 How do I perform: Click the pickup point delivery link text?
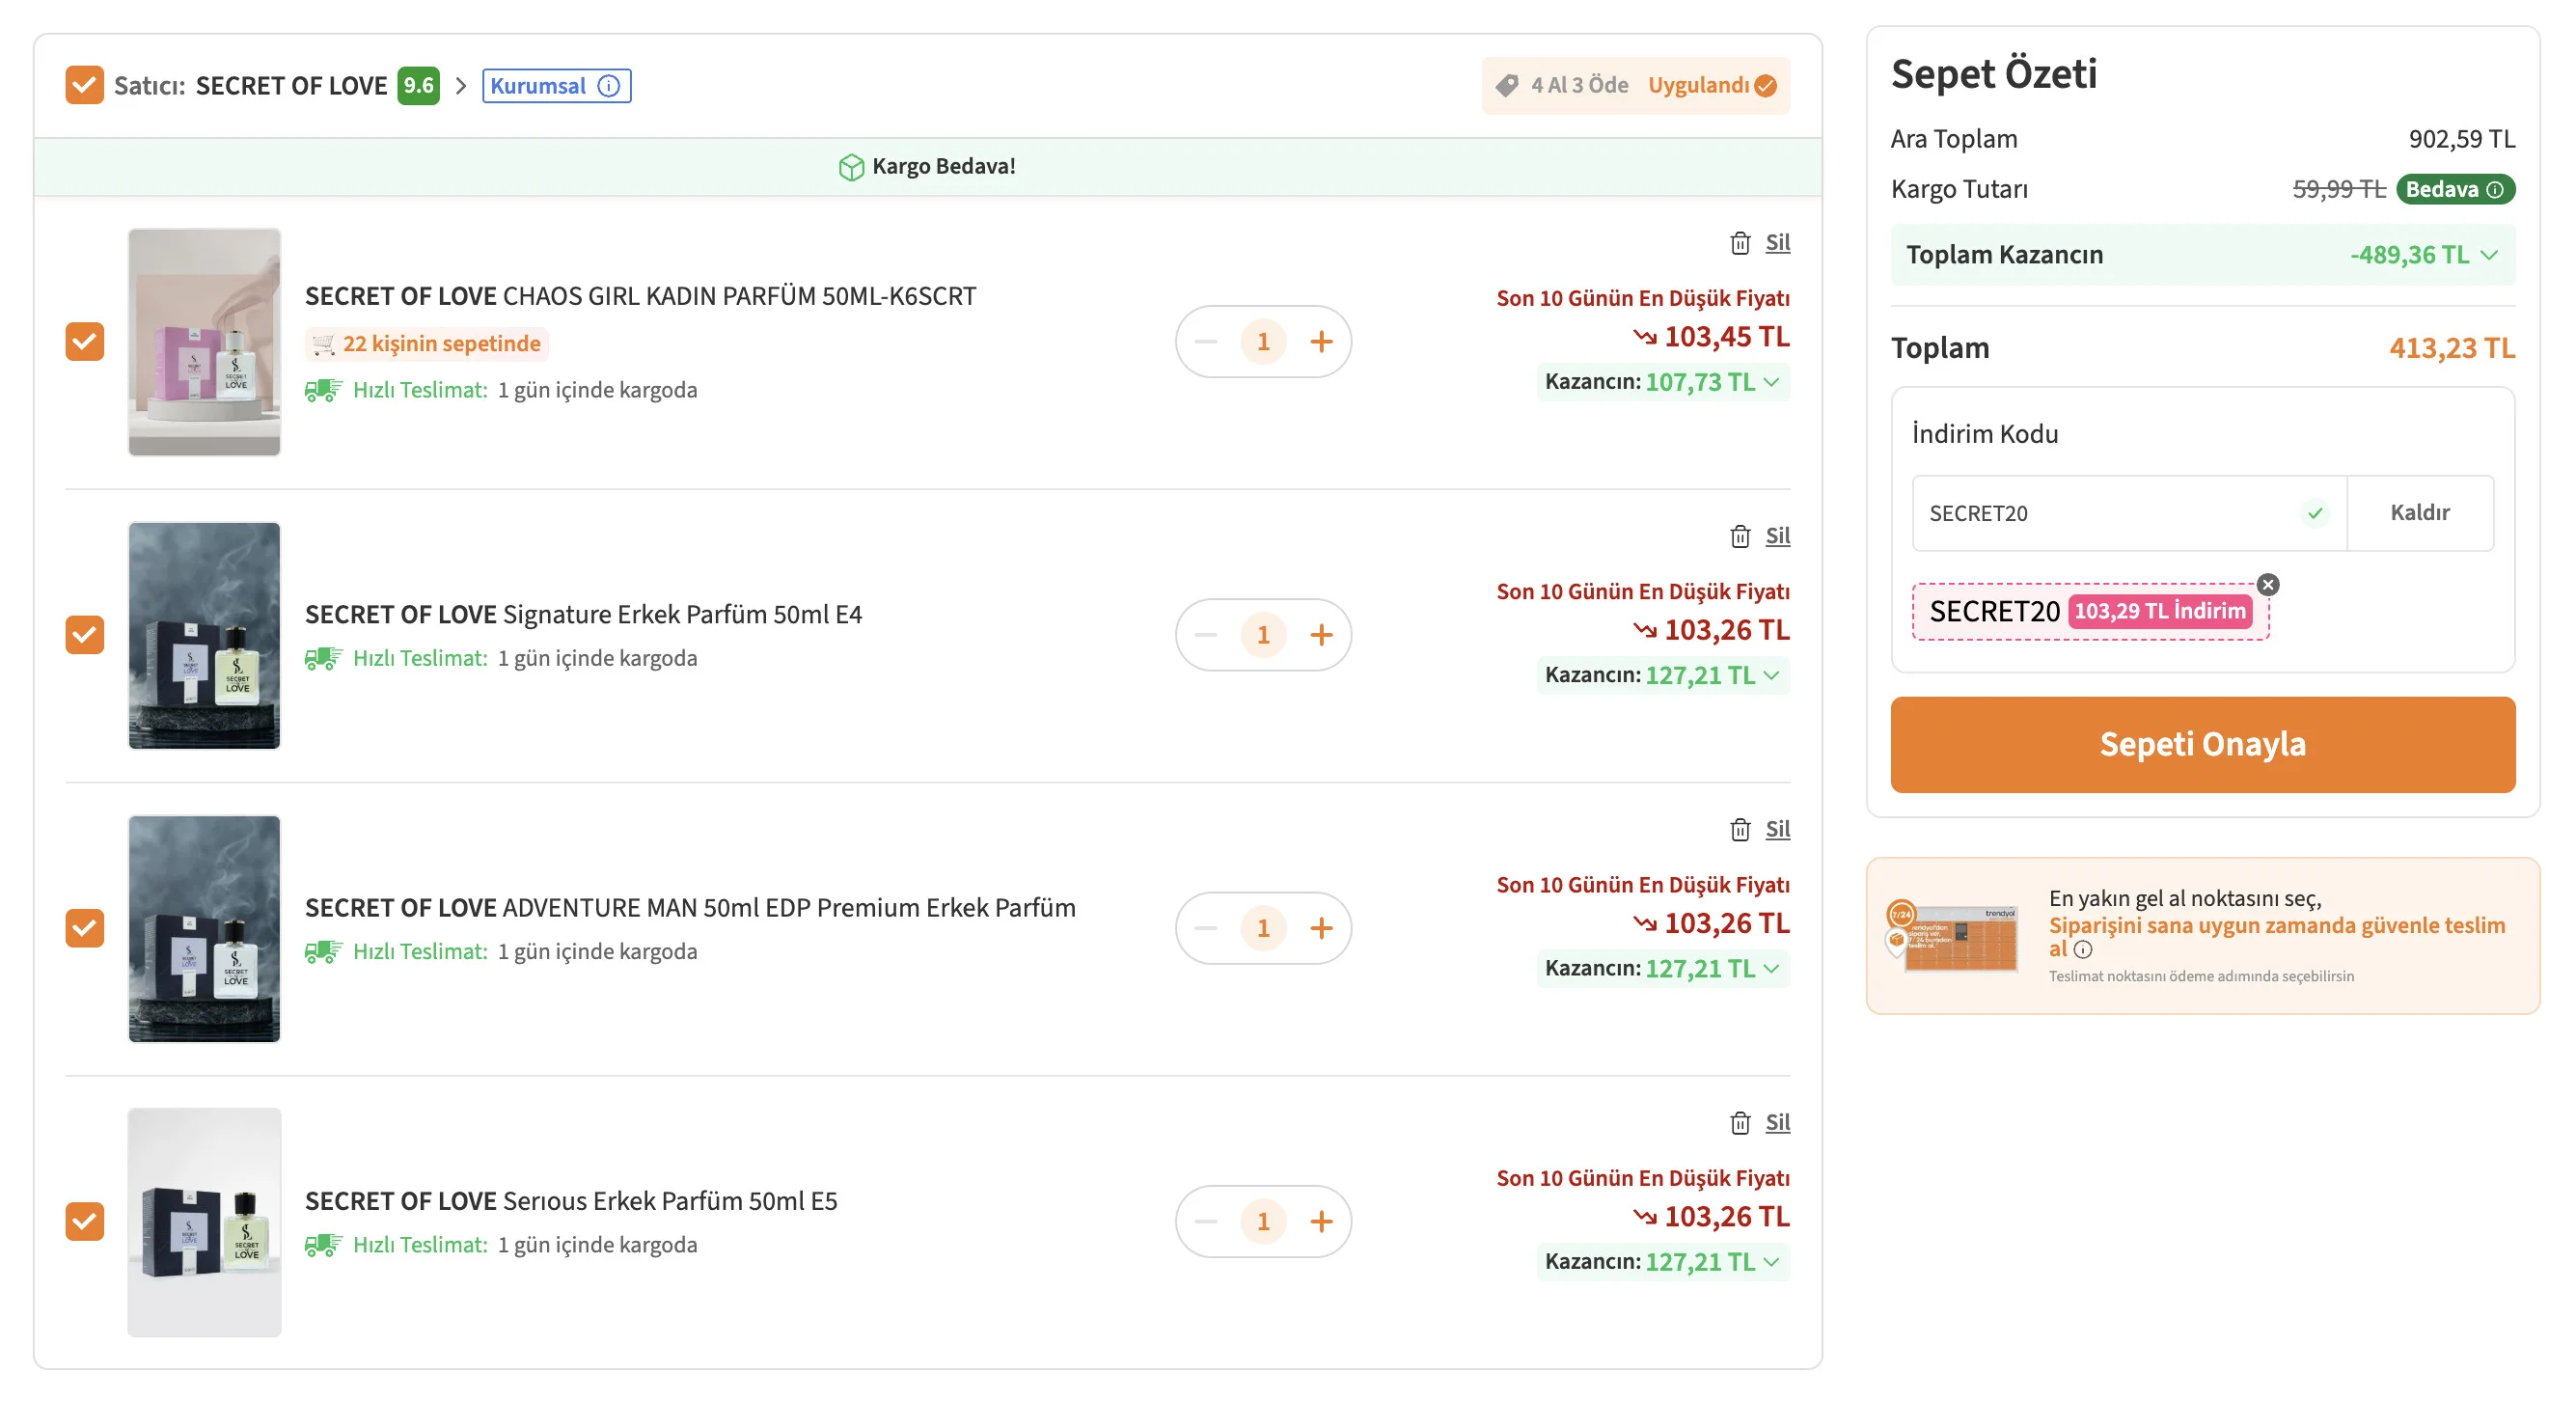(x=2277, y=937)
